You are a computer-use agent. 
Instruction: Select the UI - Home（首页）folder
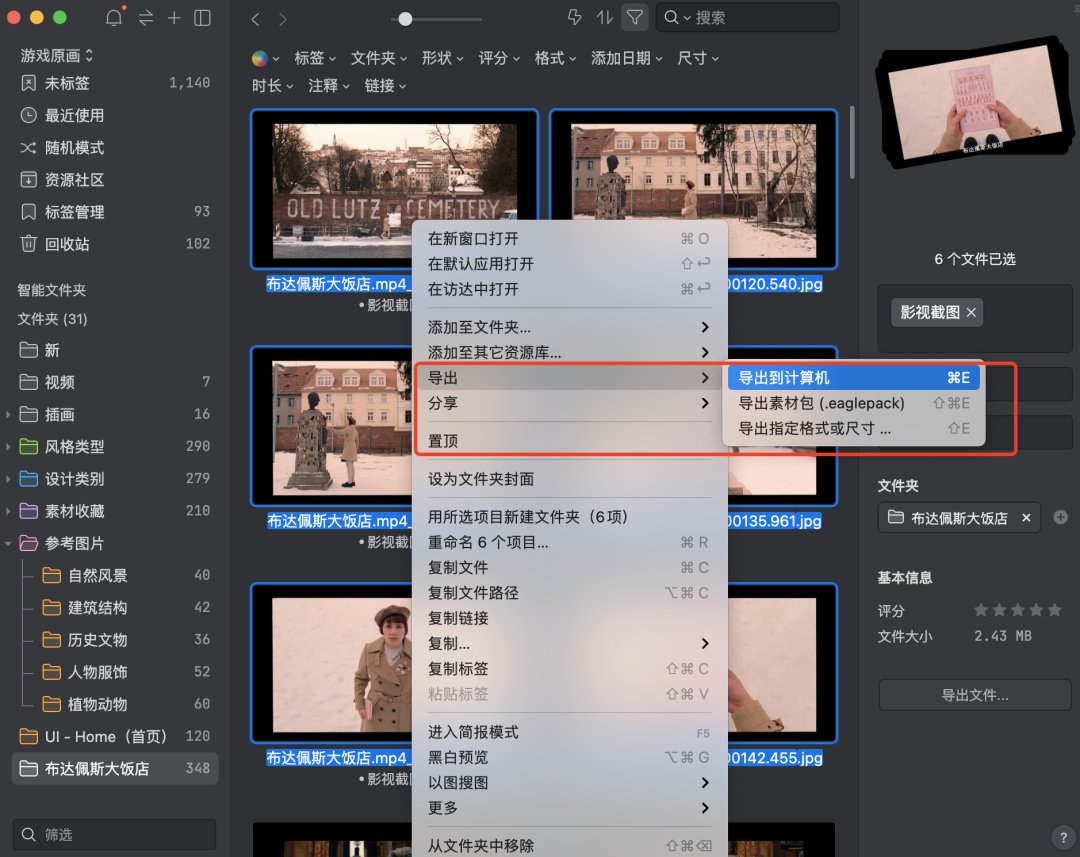click(114, 736)
